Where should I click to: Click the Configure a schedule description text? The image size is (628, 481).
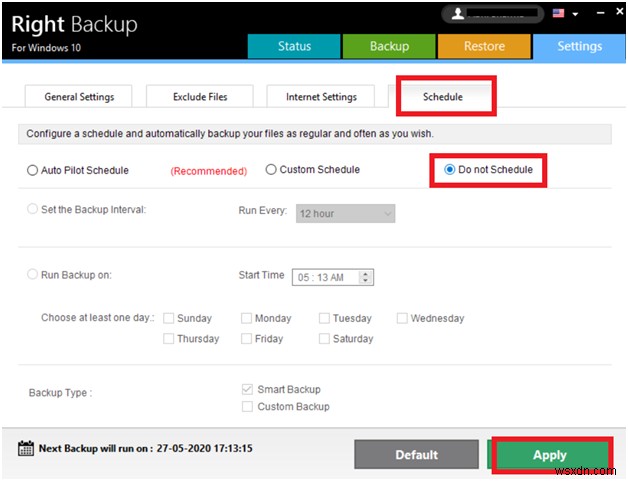230,133
